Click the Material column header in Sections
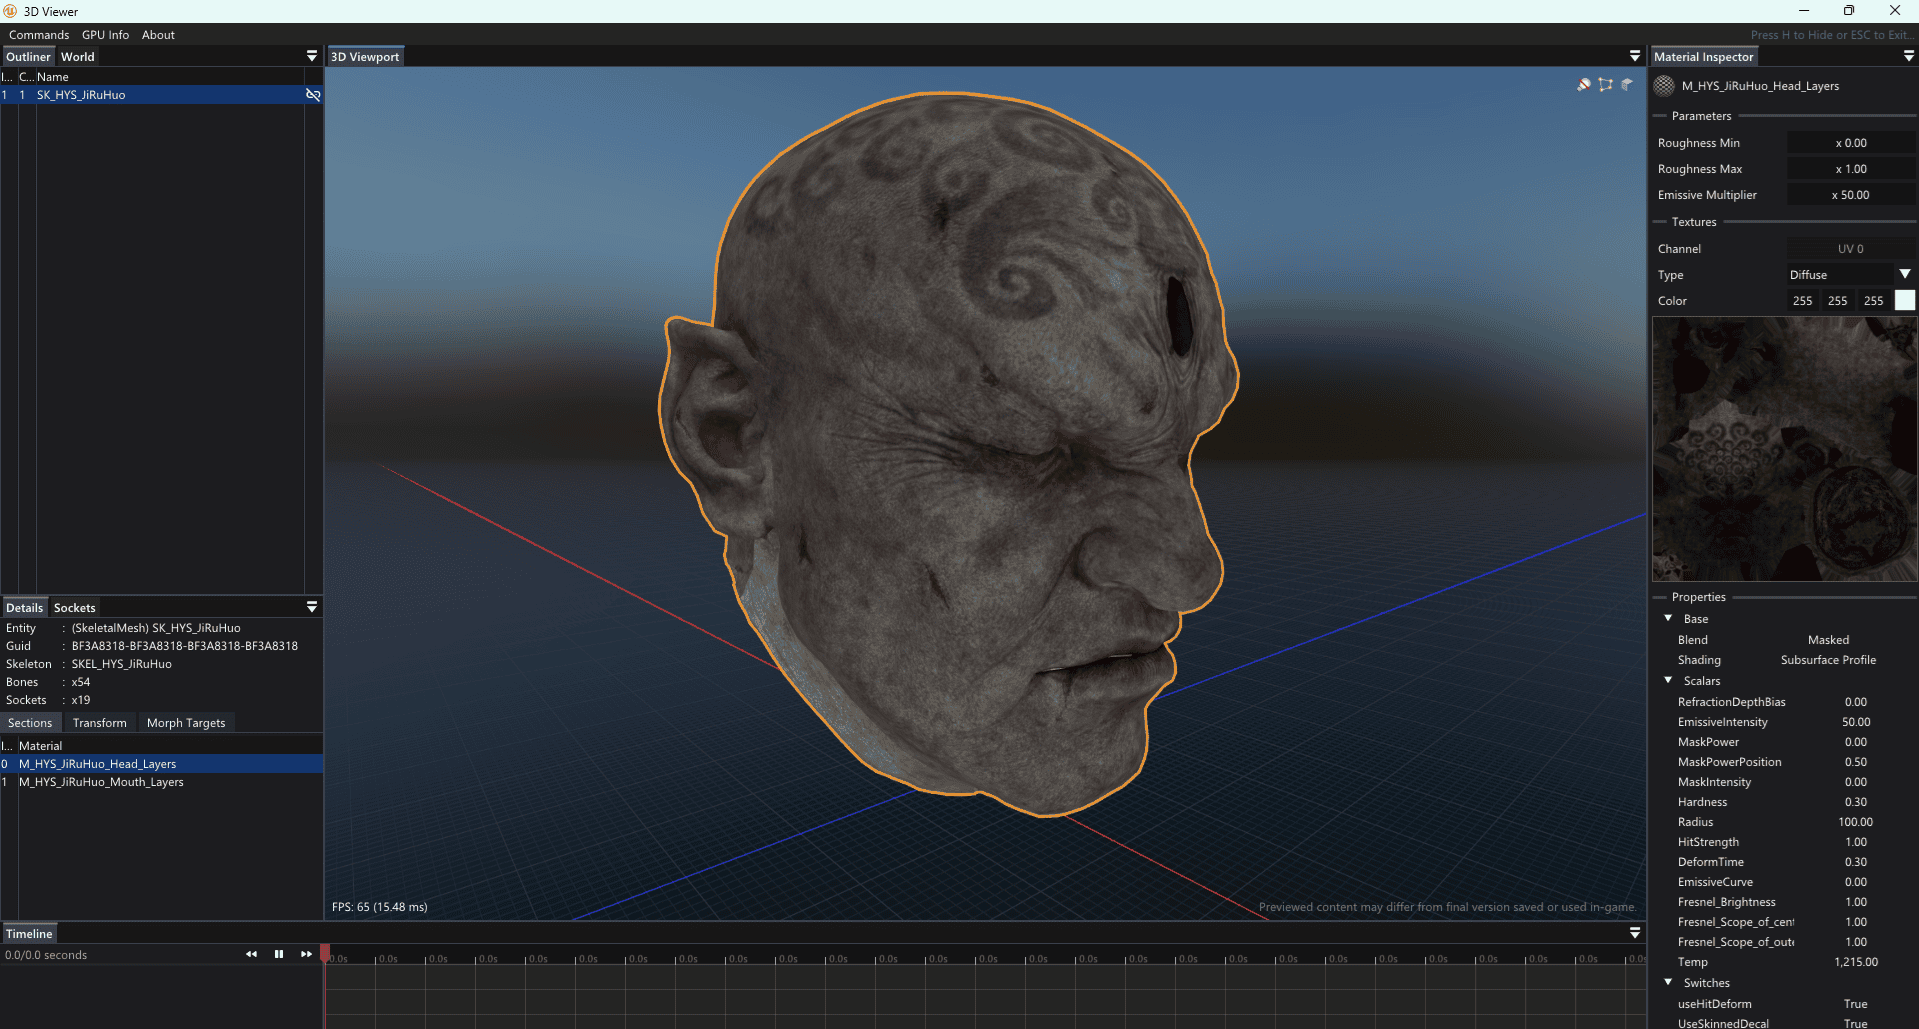This screenshot has height=1029, width=1919. point(40,746)
